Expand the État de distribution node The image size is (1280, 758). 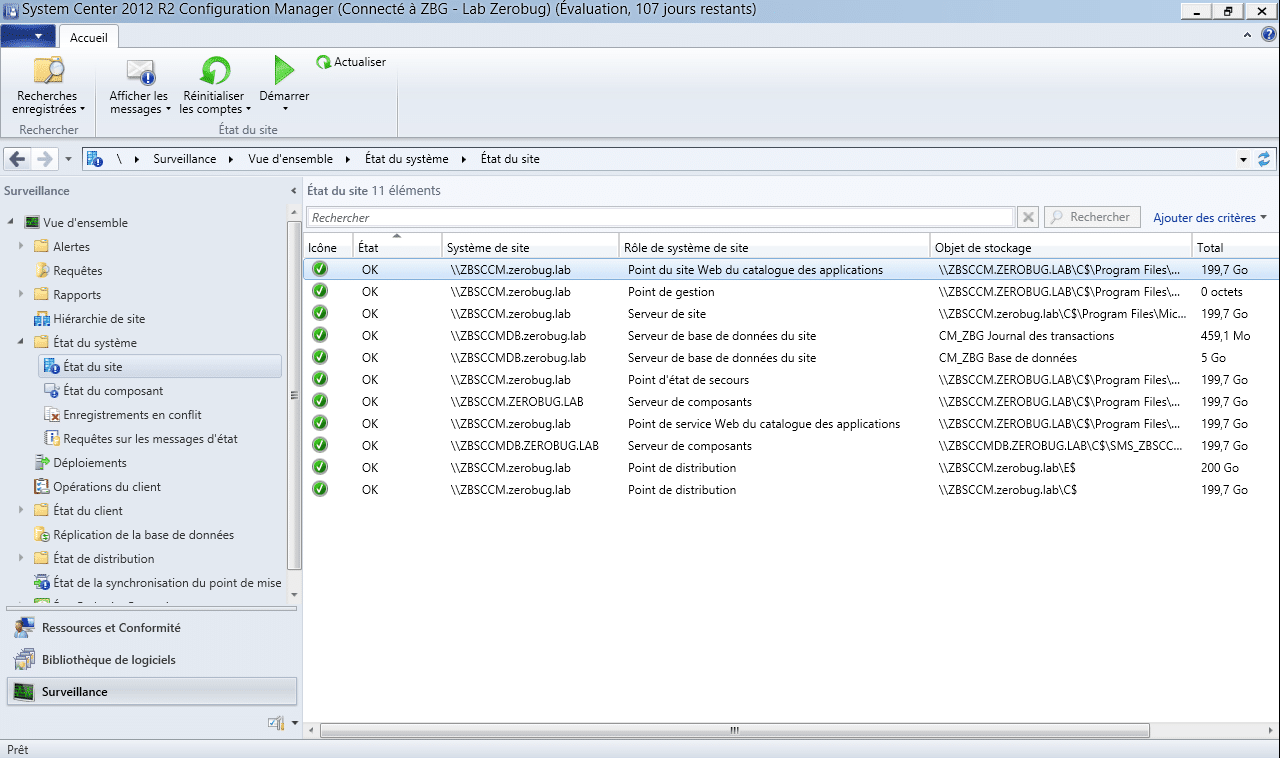coord(21,559)
